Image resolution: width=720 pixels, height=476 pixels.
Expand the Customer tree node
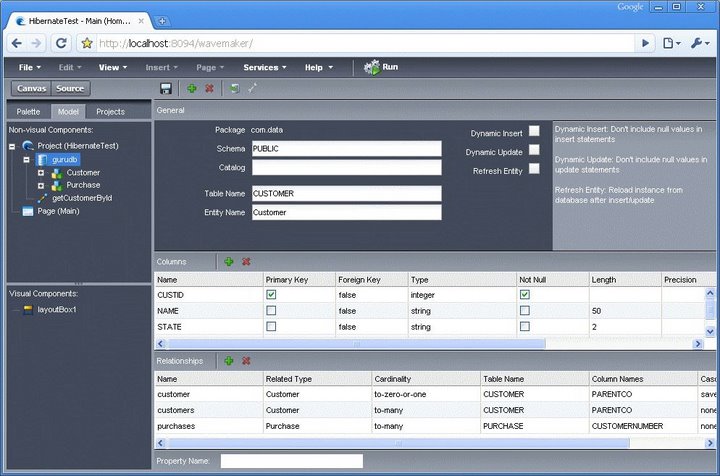click(41, 173)
